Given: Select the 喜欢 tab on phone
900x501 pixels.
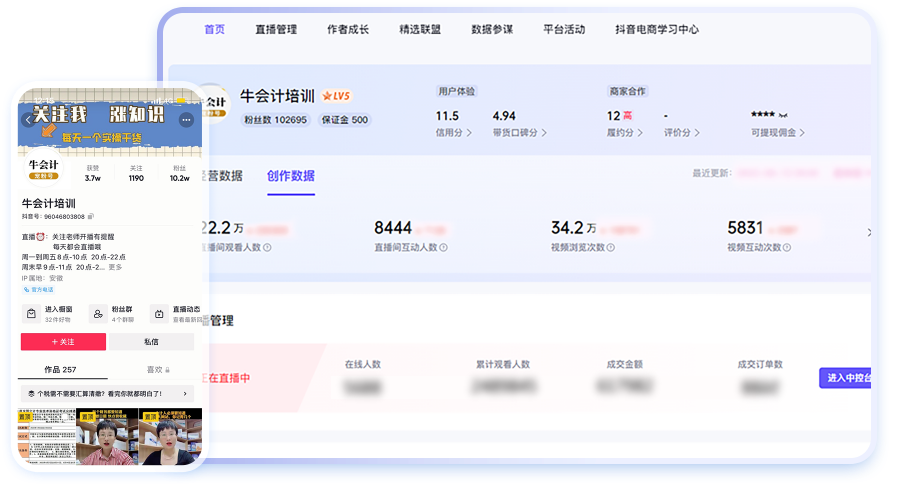Looking at the screenshot, I should coord(155,370).
